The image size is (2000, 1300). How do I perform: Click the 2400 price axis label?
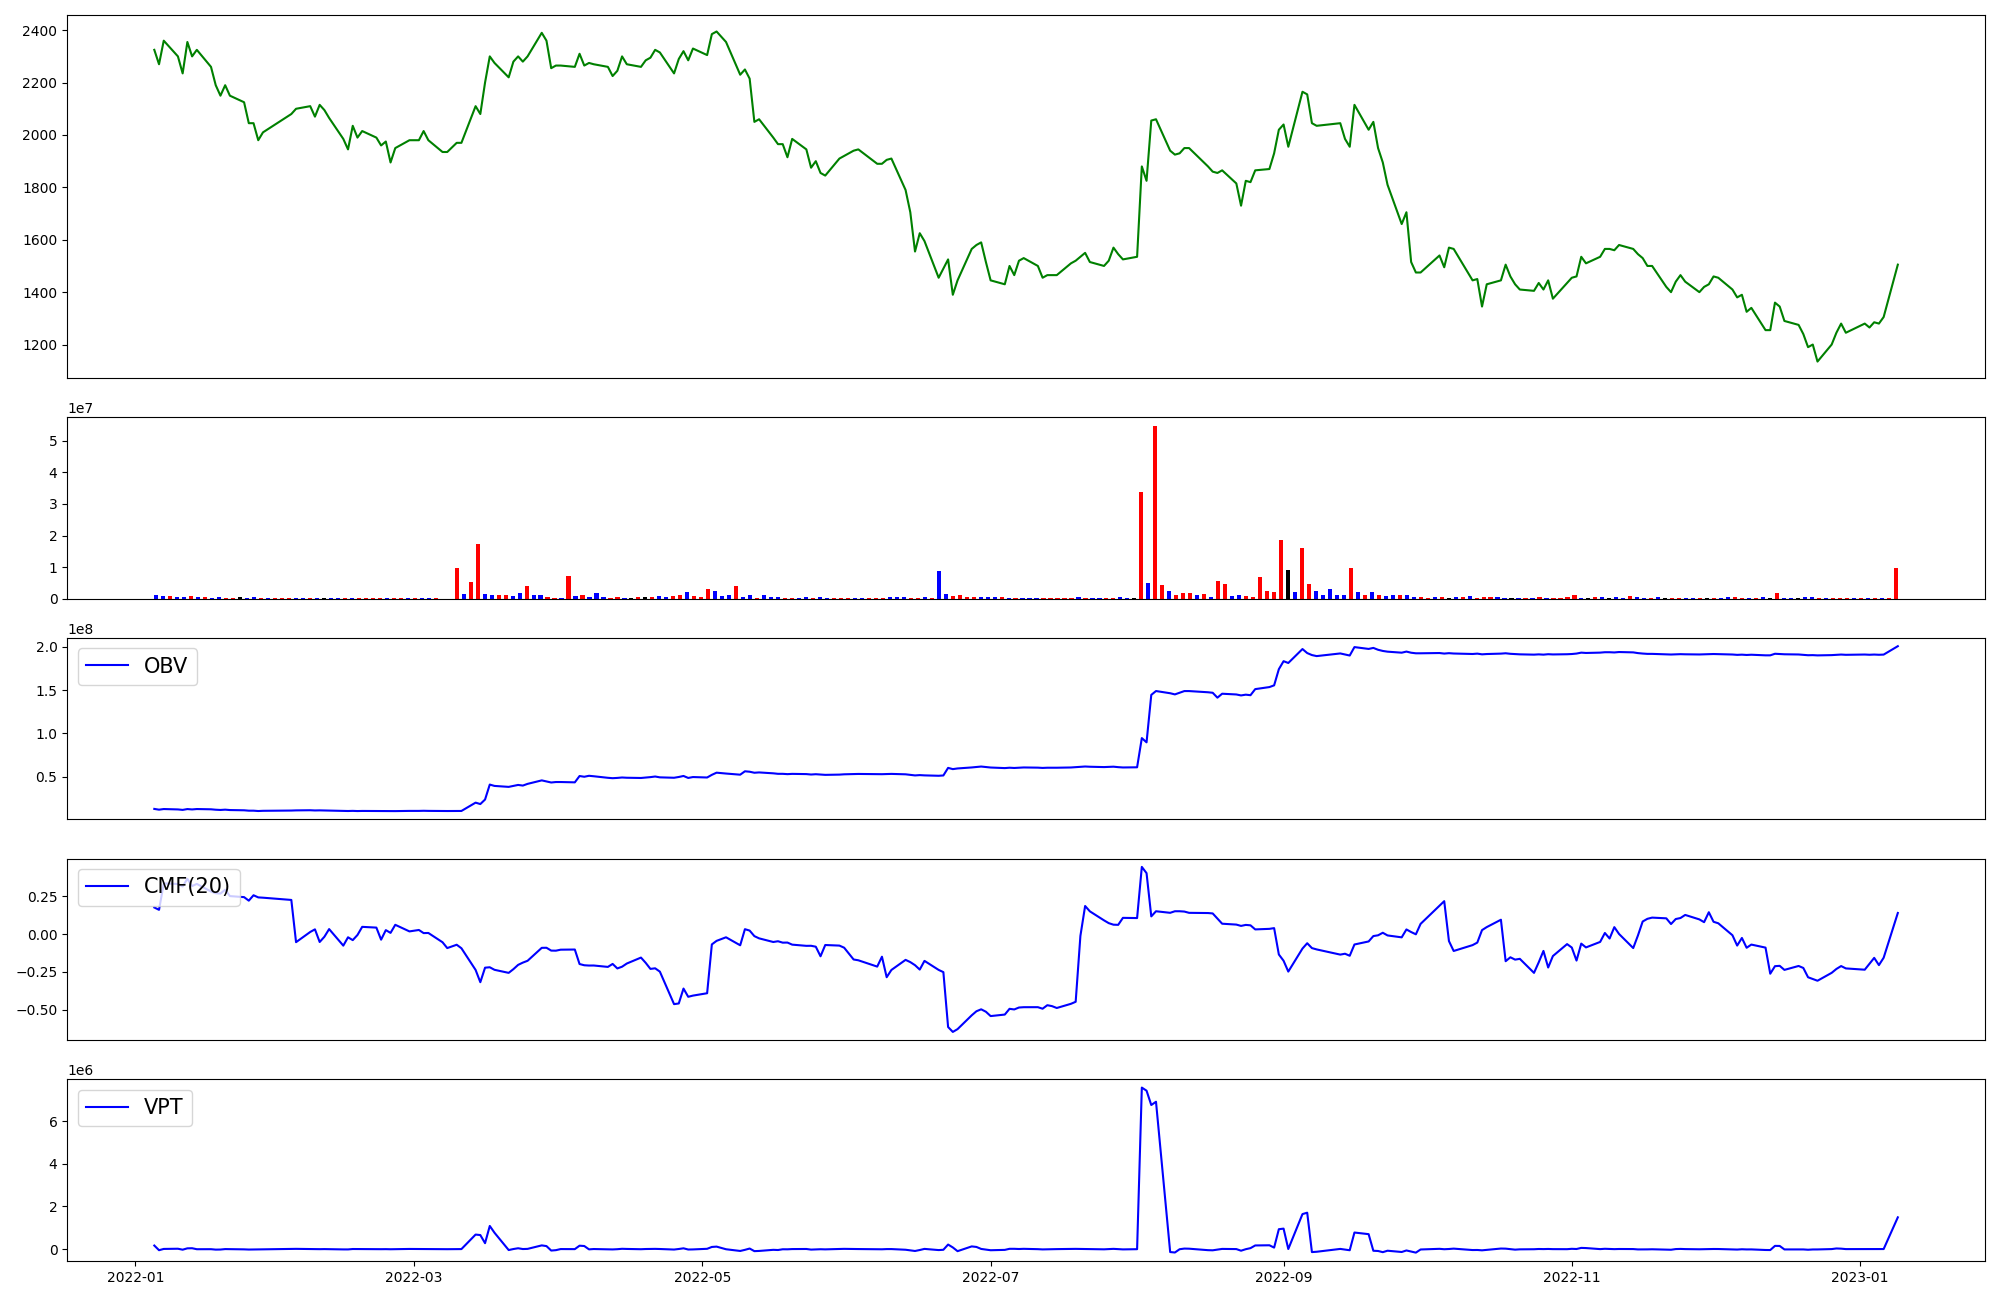click(x=39, y=31)
